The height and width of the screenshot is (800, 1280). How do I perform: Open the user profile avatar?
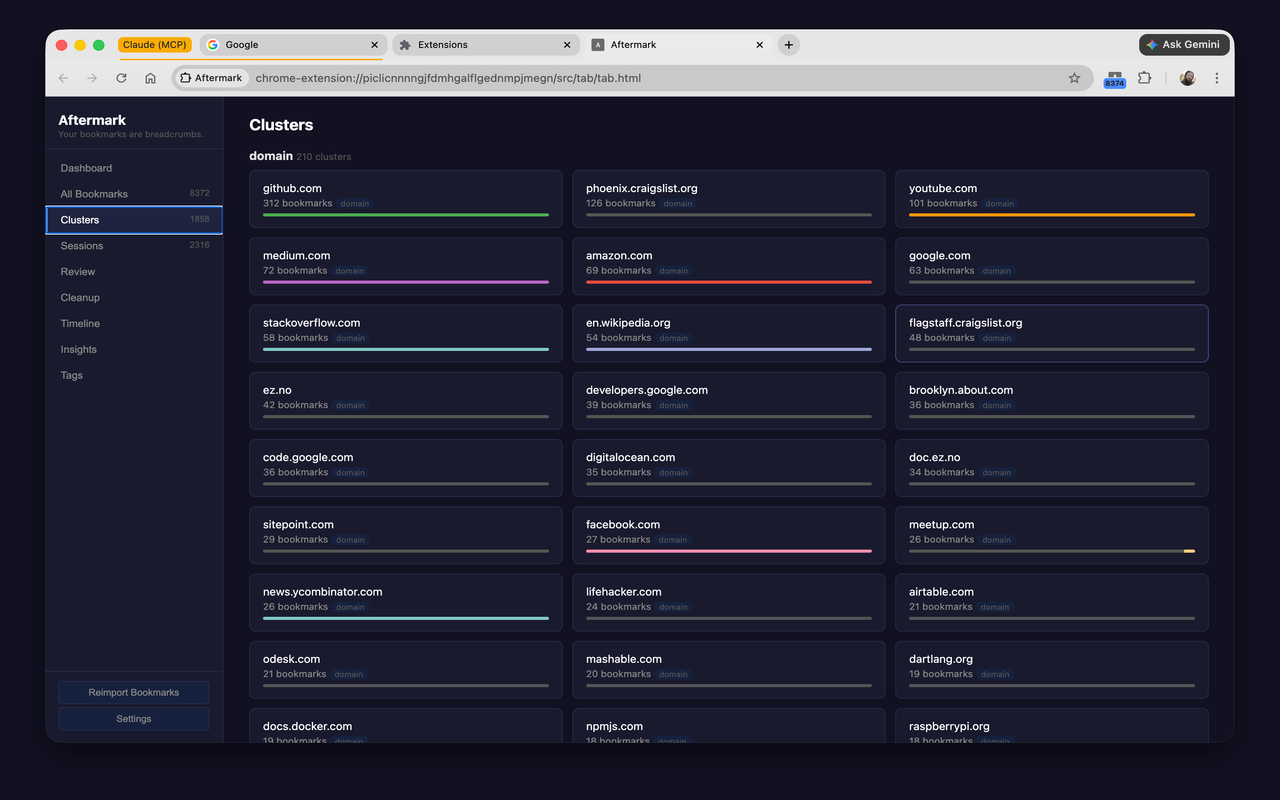[1187, 78]
